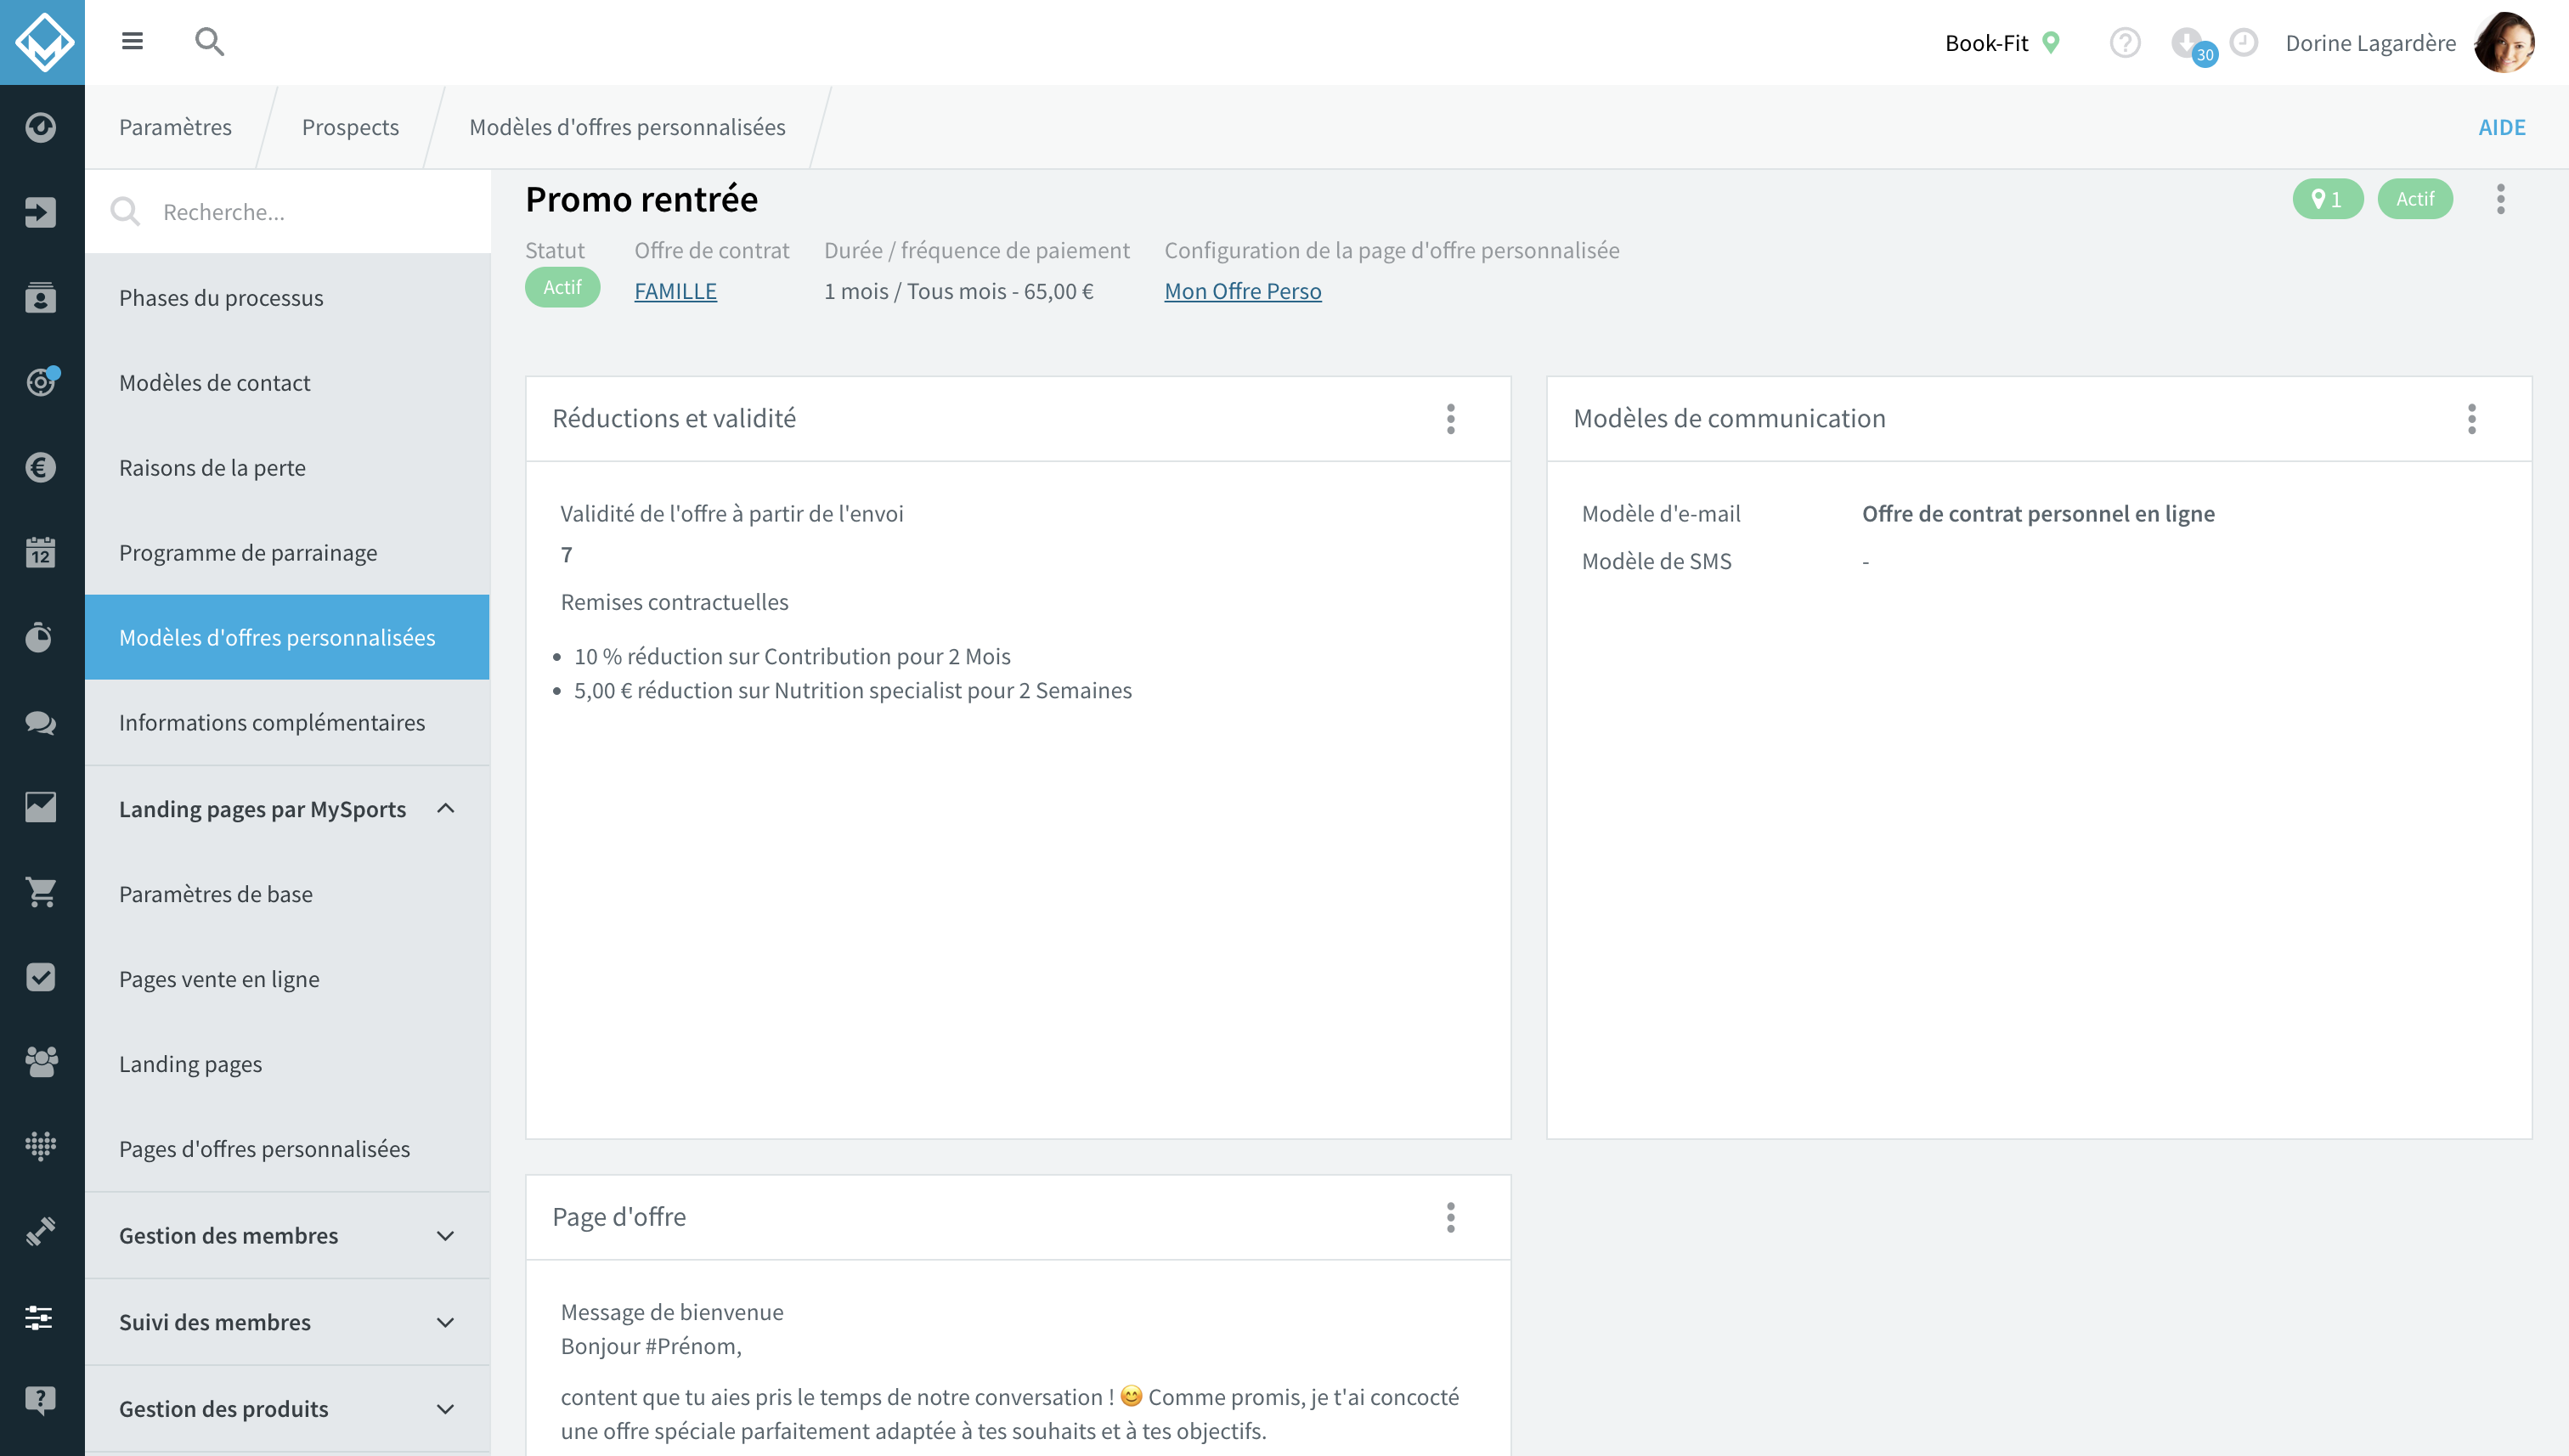The image size is (2569, 1456).
Task: Open Réductions et validité options menu
Action: coord(1450,419)
